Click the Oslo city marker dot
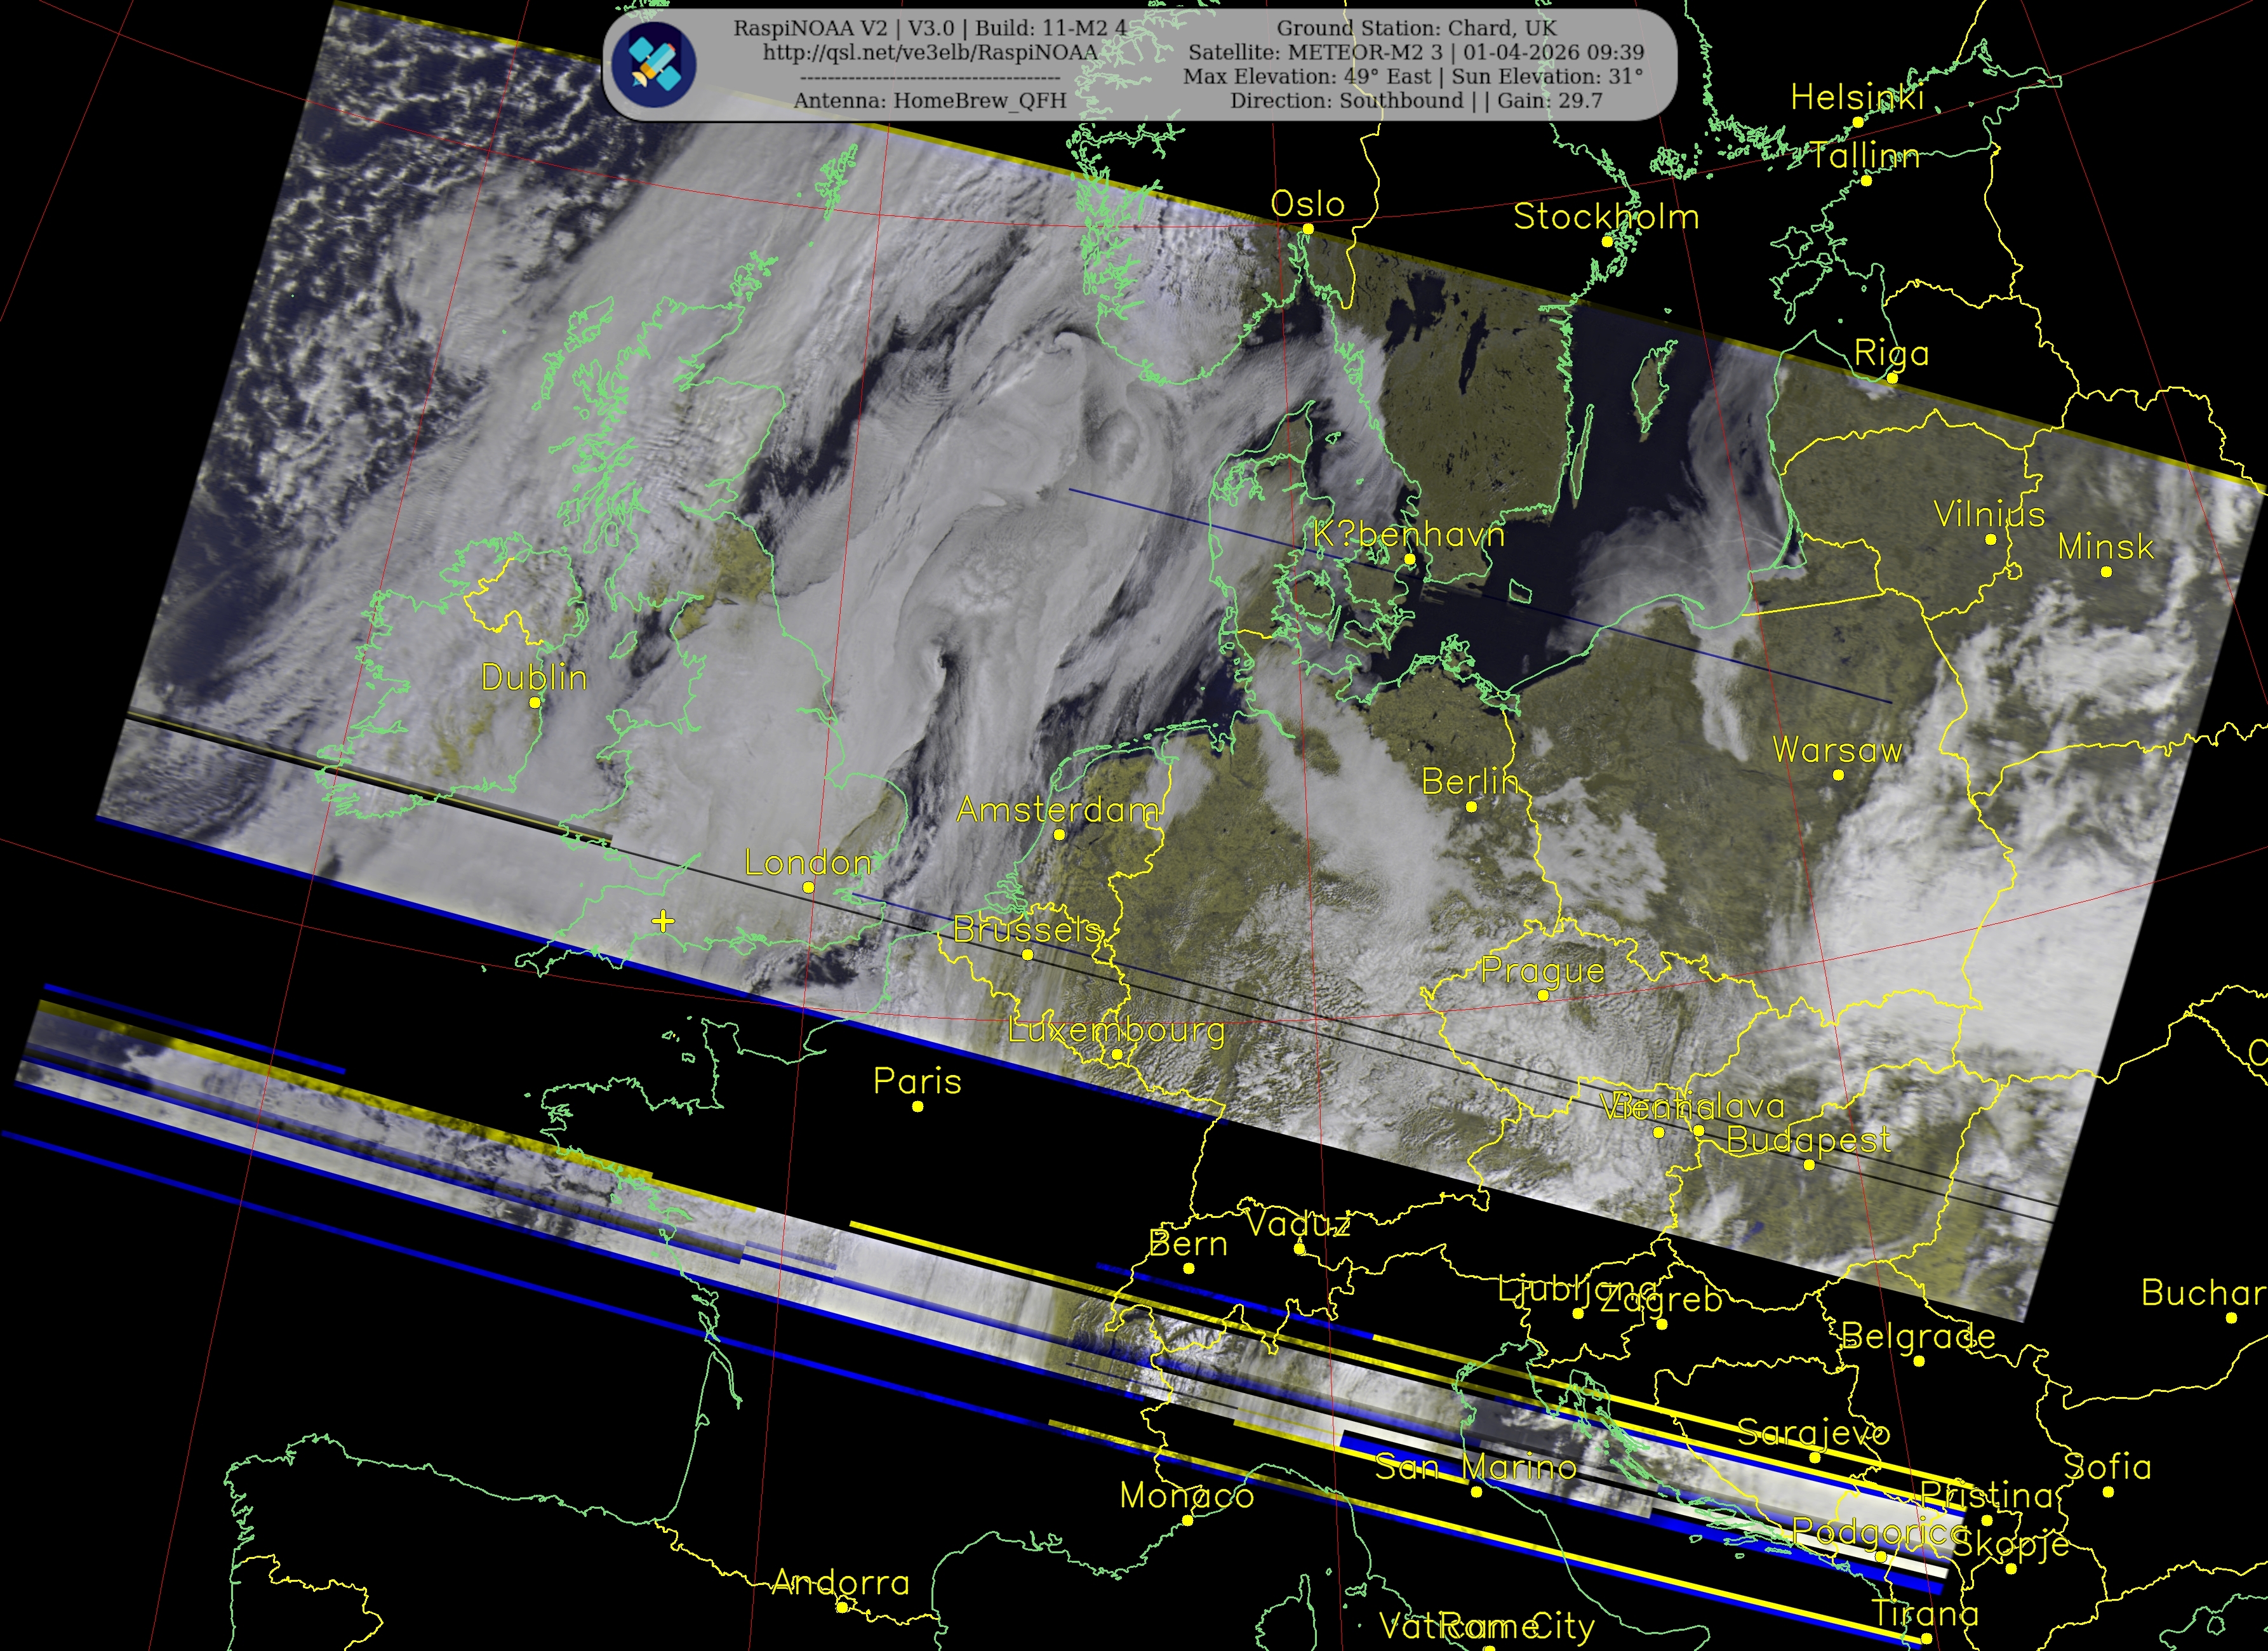The image size is (2268, 1651). [x=1307, y=229]
